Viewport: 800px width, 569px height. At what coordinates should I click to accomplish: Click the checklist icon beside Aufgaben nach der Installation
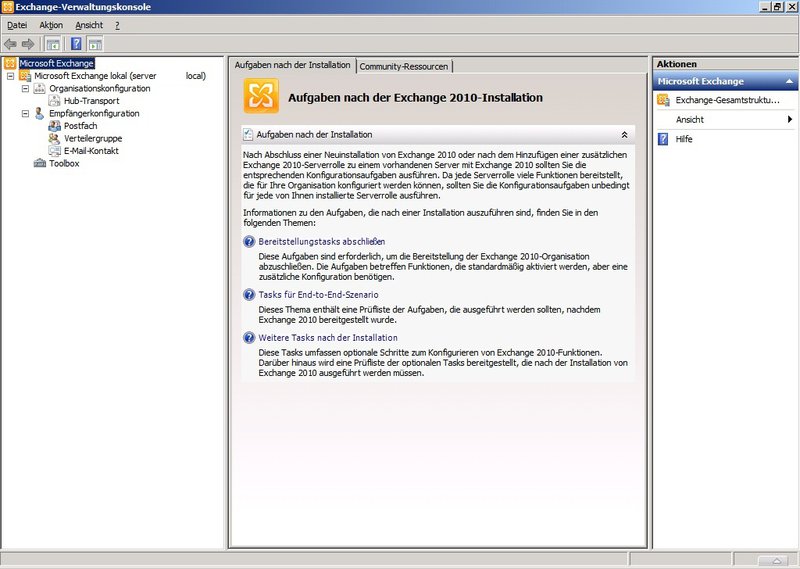[x=248, y=135]
